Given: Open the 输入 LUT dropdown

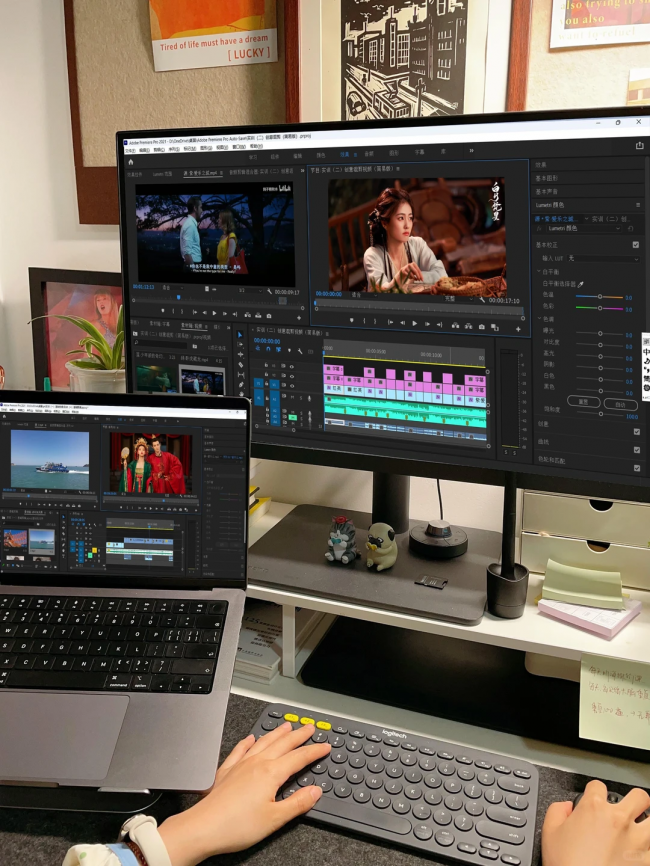Looking at the screenshot, I should click(603, 258).
